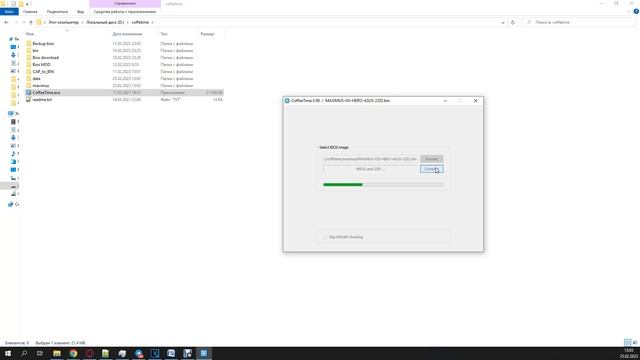Open taskbar search magnifier
Image resolution: width=640 pixels, height=360 pixels.
click(24, 353)
